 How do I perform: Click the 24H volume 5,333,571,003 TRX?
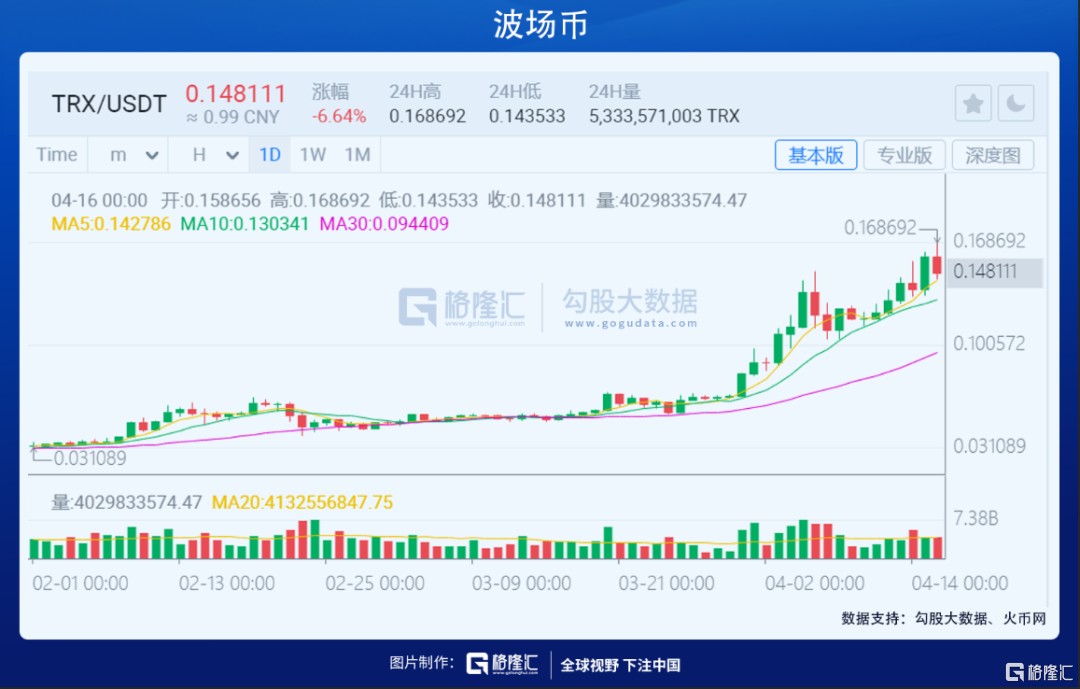coord(664,116)
